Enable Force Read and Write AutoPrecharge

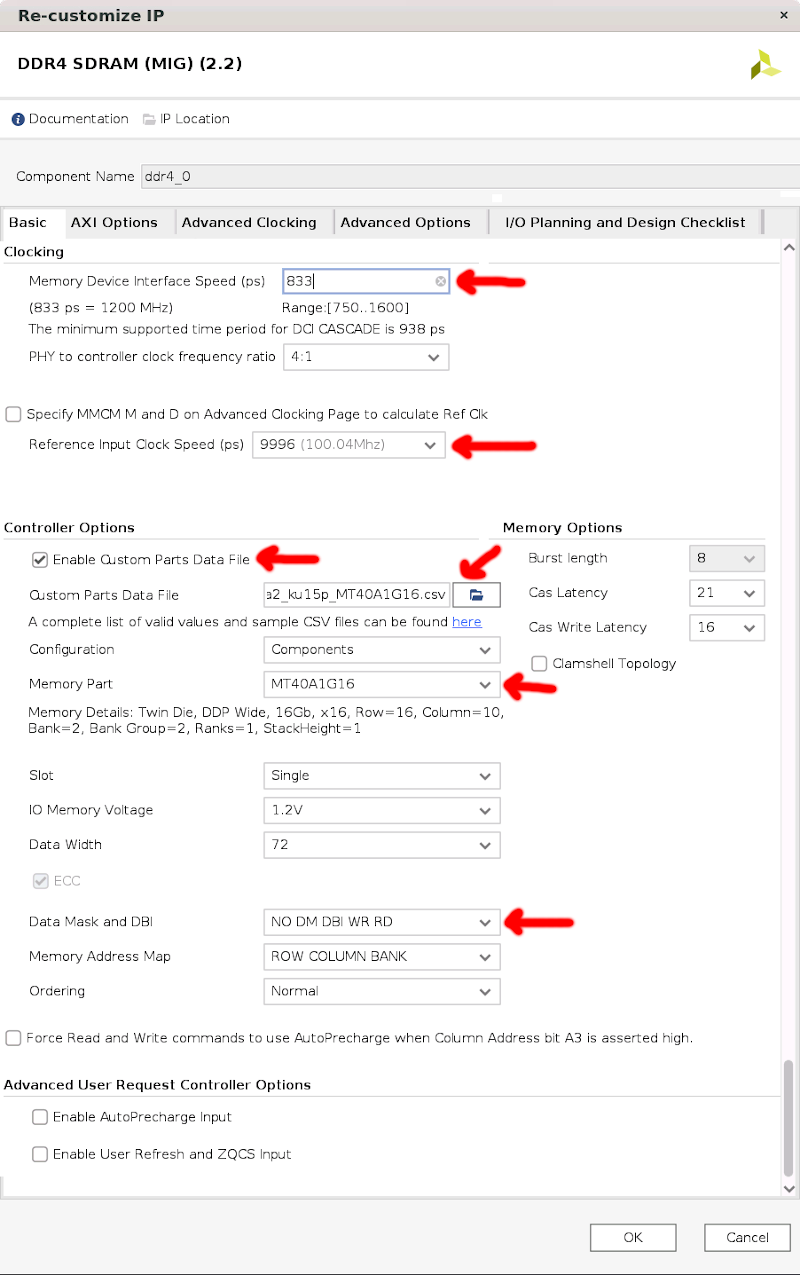pos(13,1038)
